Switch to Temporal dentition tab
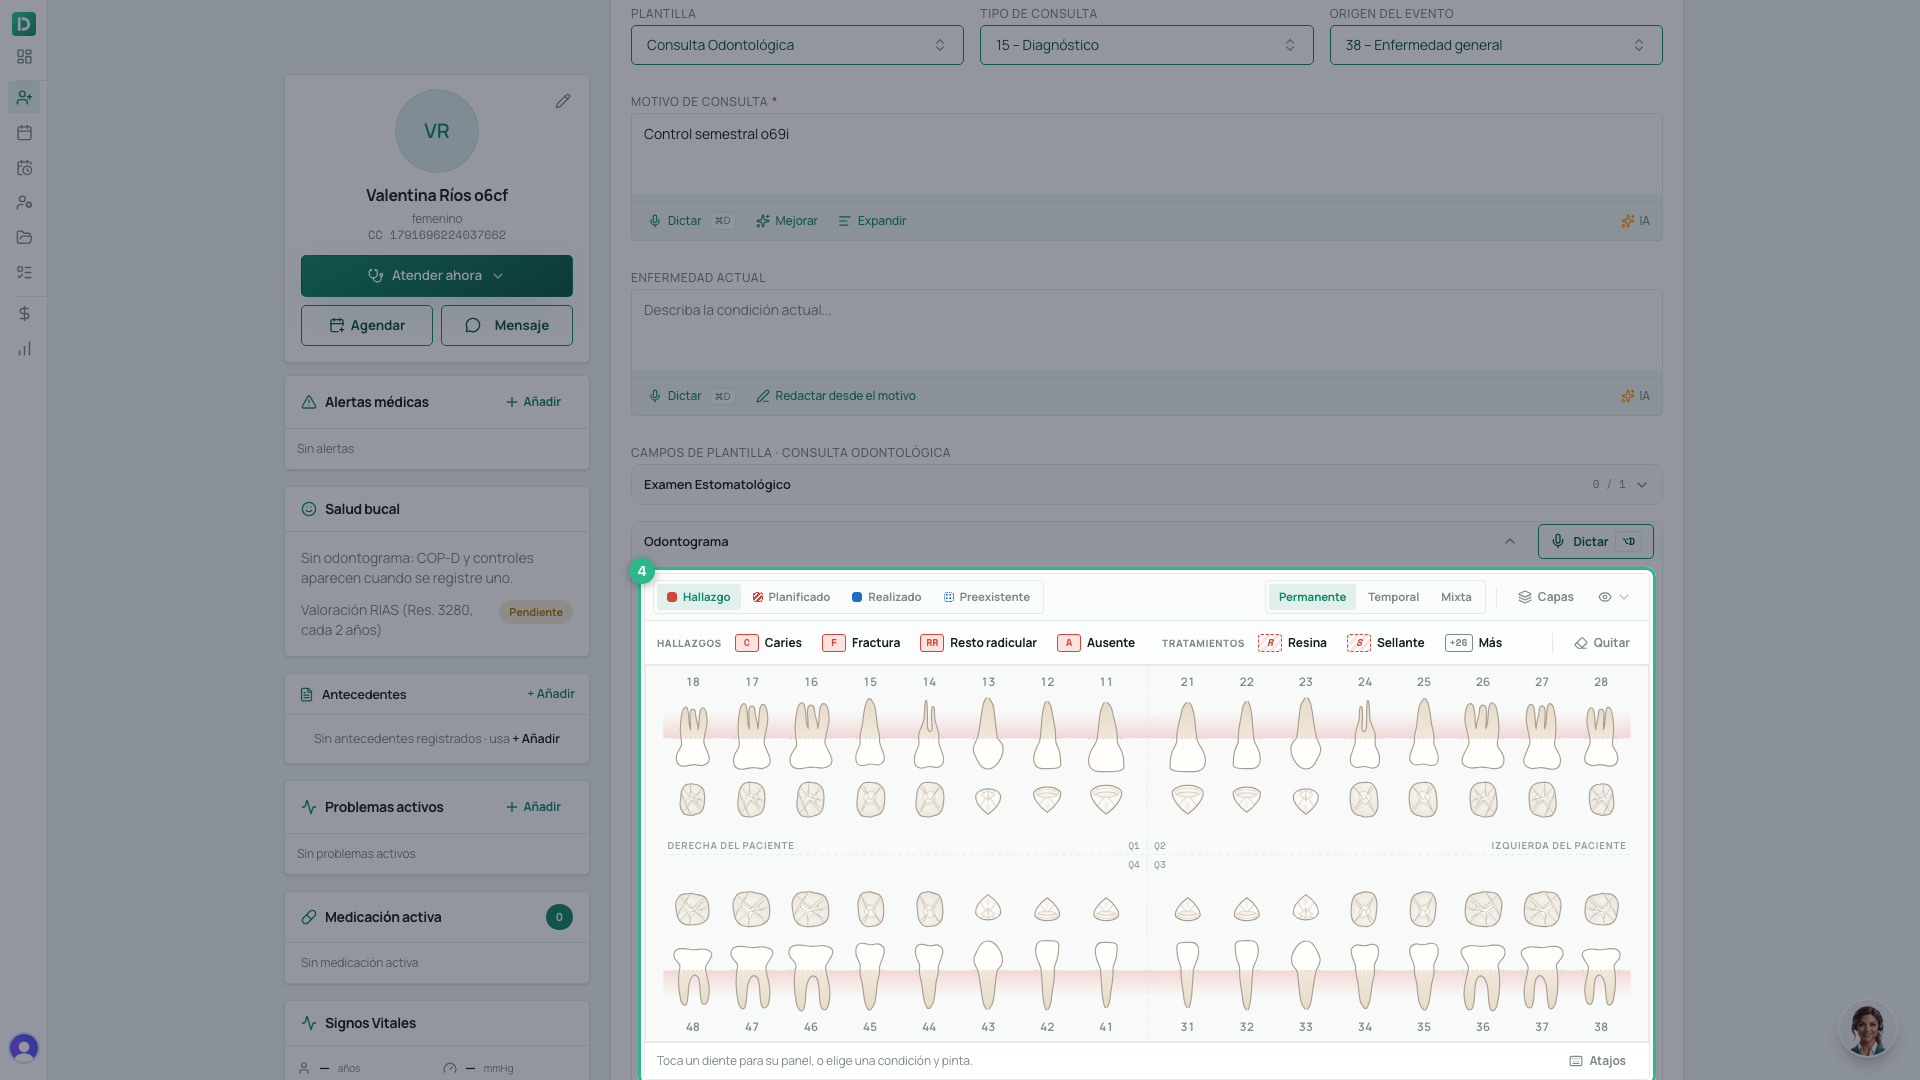The width and height of the screenshot is (1920, 1080). coord(1393,597)
